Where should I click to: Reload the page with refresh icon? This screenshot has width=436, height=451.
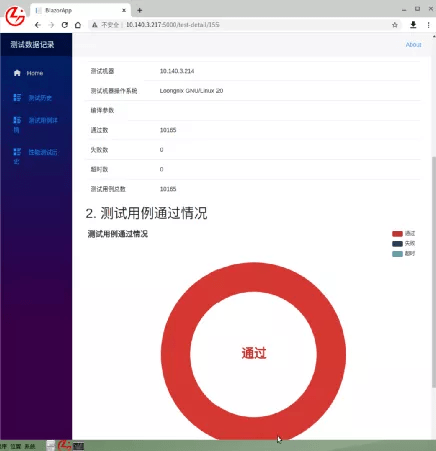[x=65, y=25]
